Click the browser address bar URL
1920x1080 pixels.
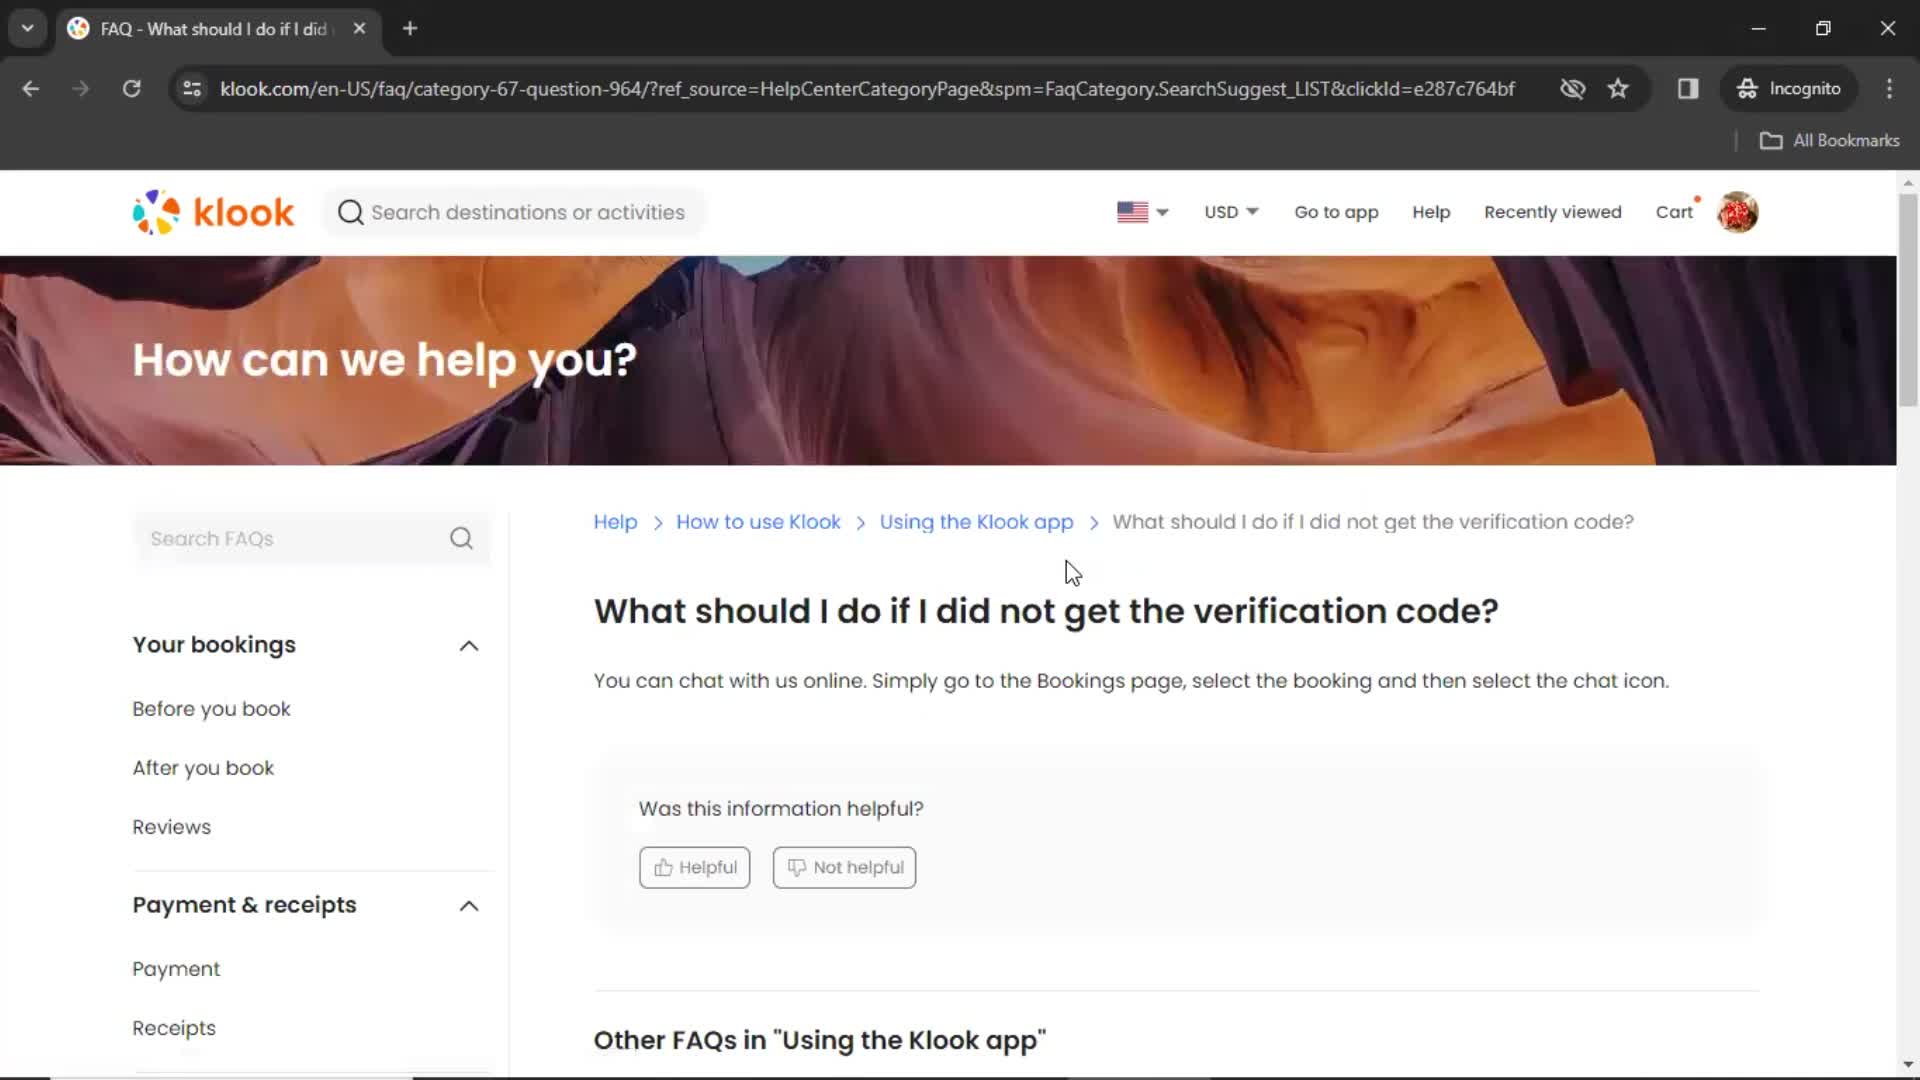tap(867, 88)
